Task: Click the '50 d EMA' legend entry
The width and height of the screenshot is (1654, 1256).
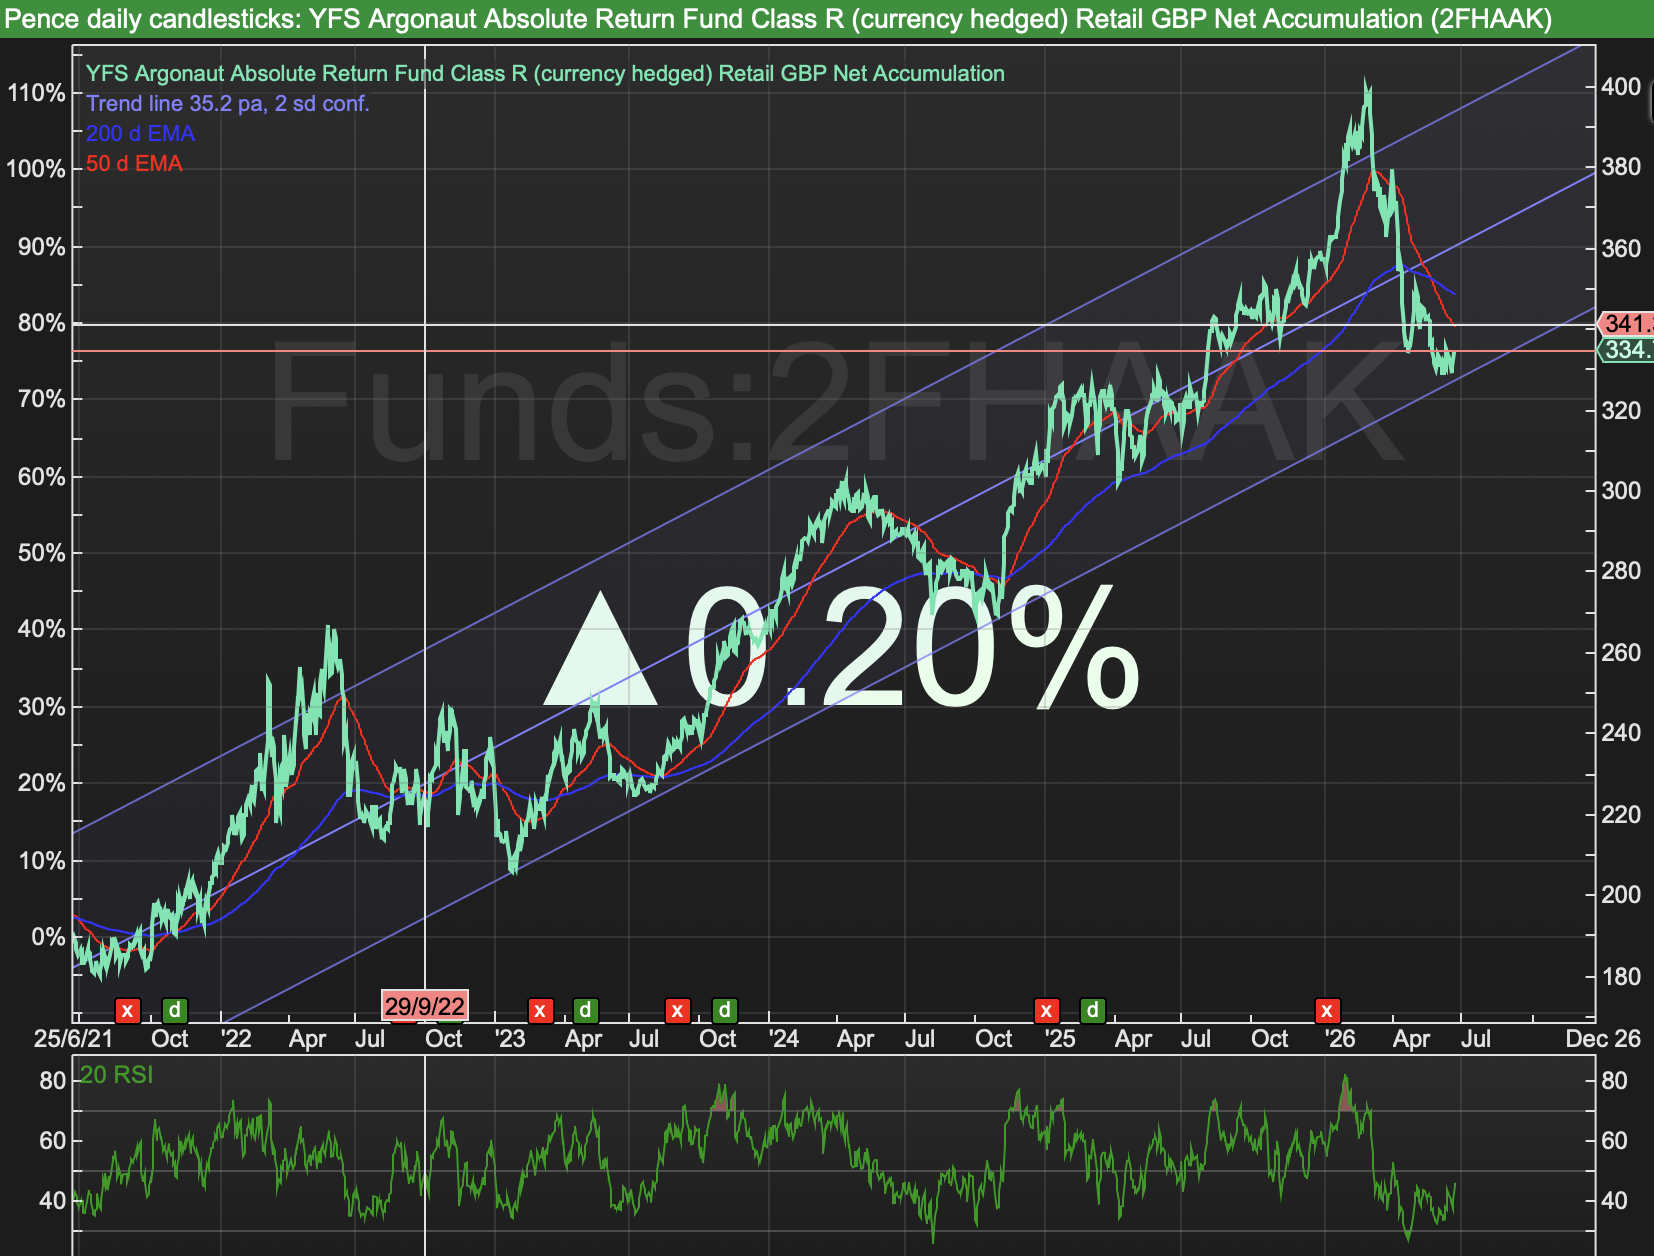Action: [134, 164]
